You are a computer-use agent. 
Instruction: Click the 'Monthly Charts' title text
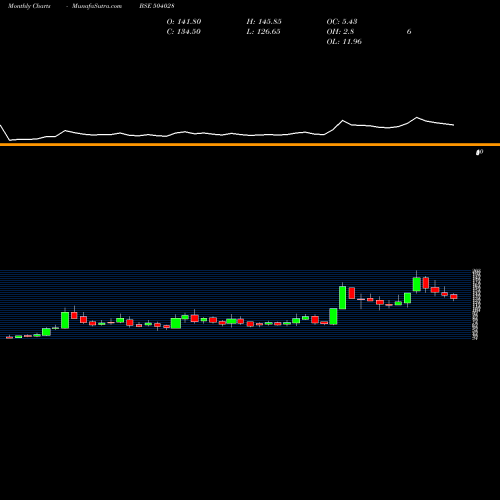click(29, 6)
